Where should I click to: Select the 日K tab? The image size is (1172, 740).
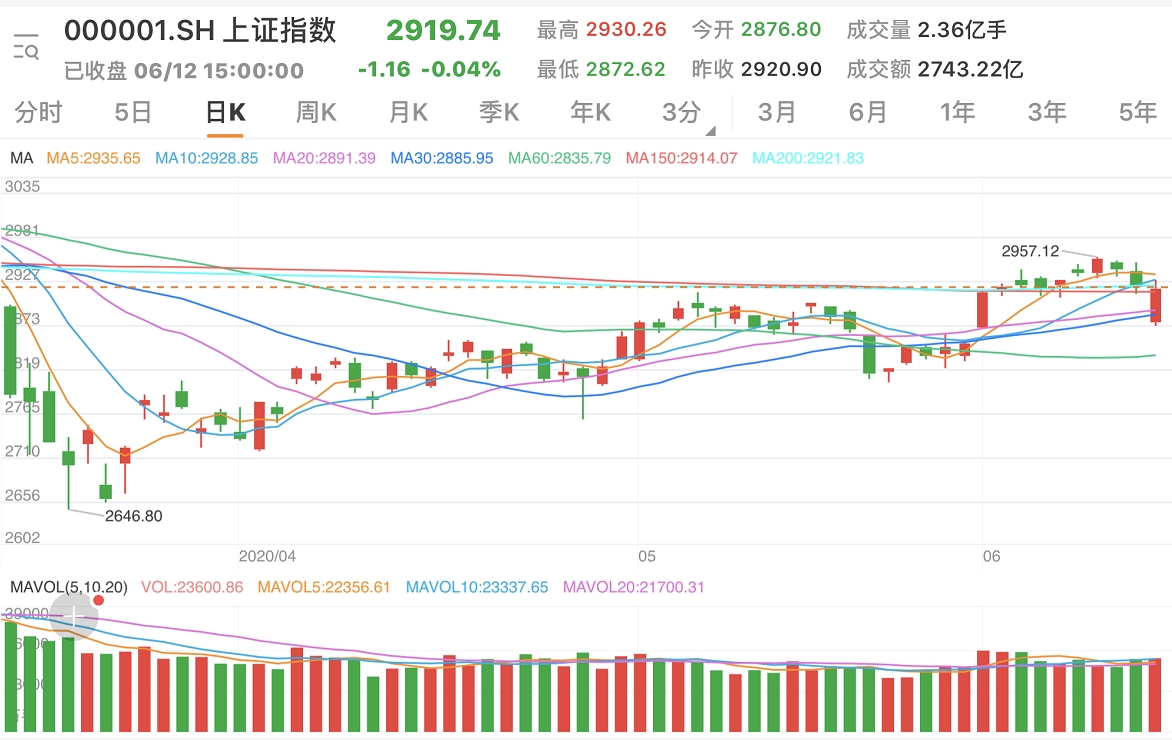point(225,112)
